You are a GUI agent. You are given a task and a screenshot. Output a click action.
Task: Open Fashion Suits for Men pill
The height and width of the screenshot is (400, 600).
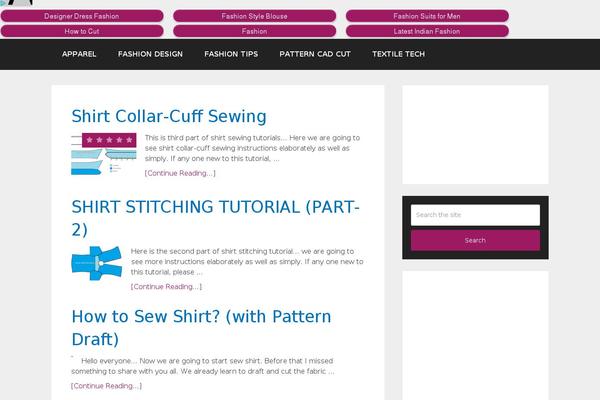click(427, 16)
